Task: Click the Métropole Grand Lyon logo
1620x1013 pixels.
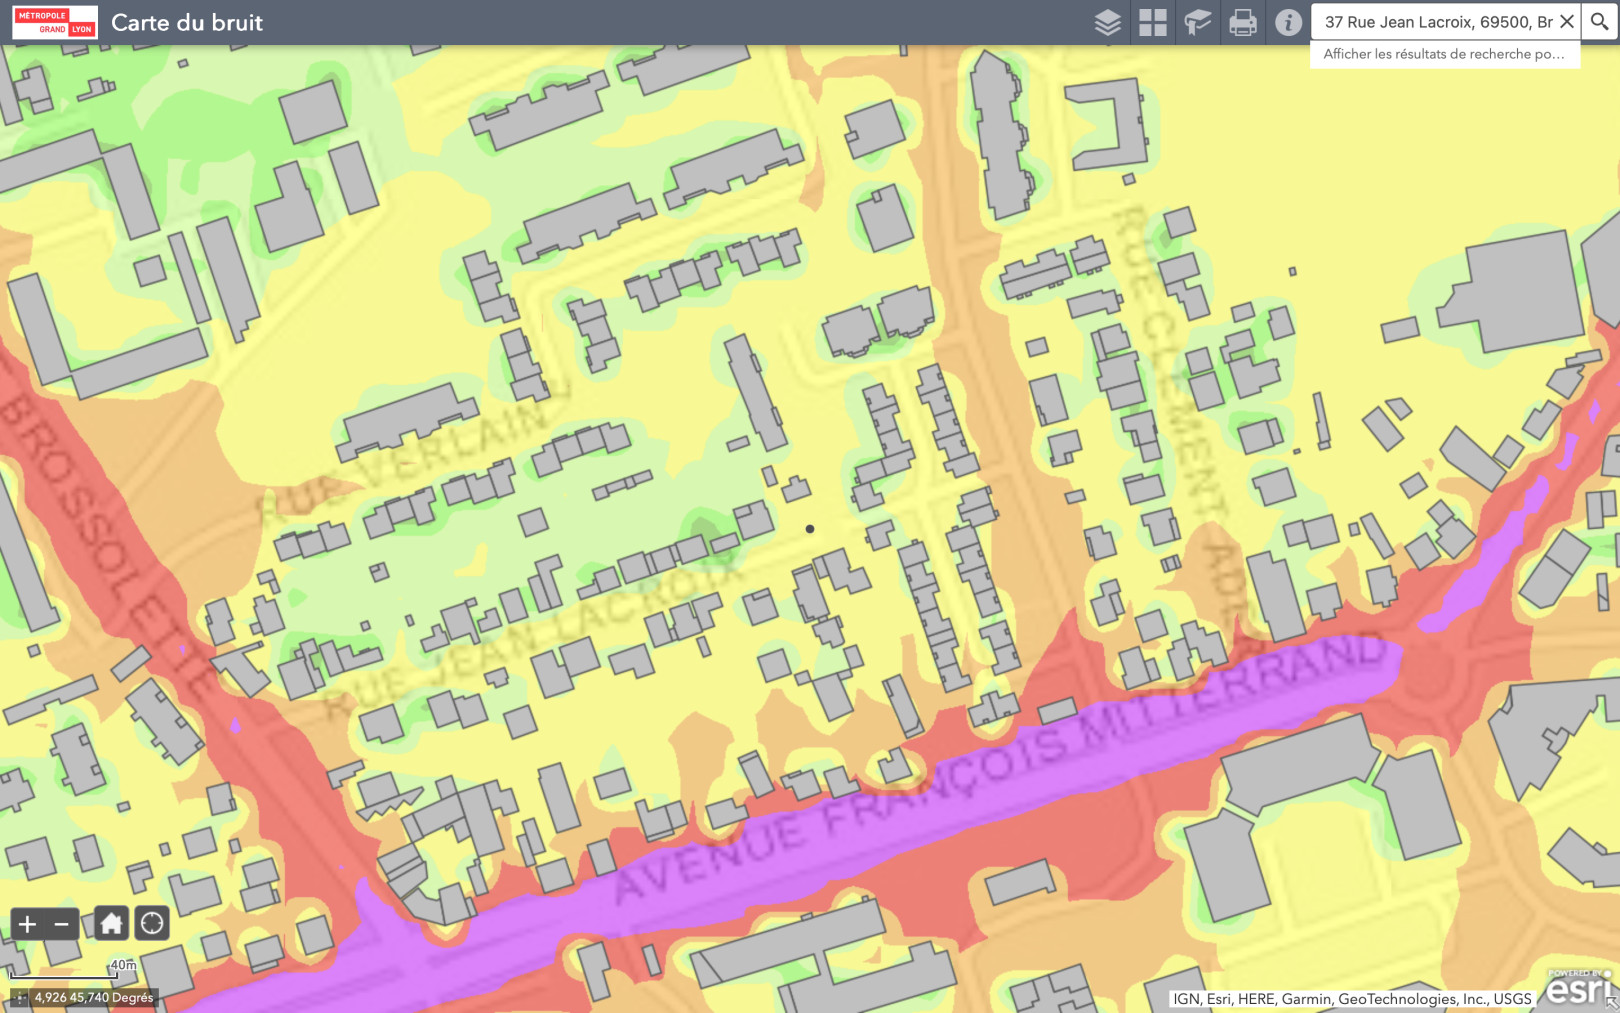Action: point(55,22)
